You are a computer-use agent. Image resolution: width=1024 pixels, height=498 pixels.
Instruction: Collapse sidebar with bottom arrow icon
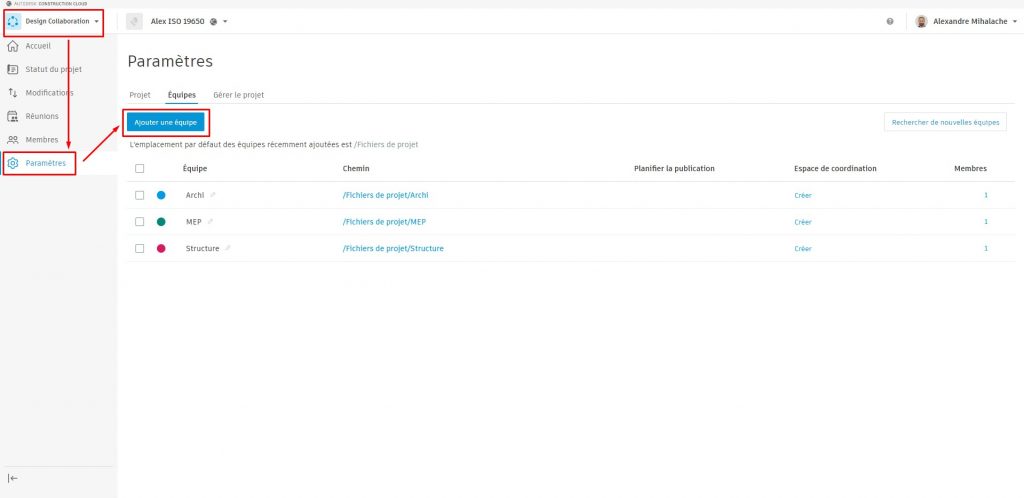click(x=13, y=479)
